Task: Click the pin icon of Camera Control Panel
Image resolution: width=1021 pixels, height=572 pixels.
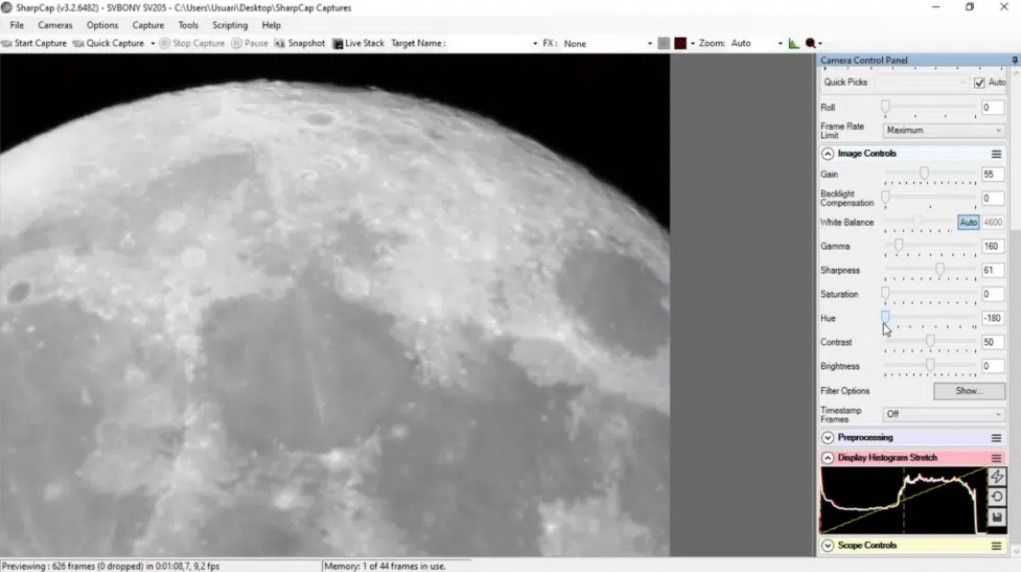Action: (x=1014, y=60)
